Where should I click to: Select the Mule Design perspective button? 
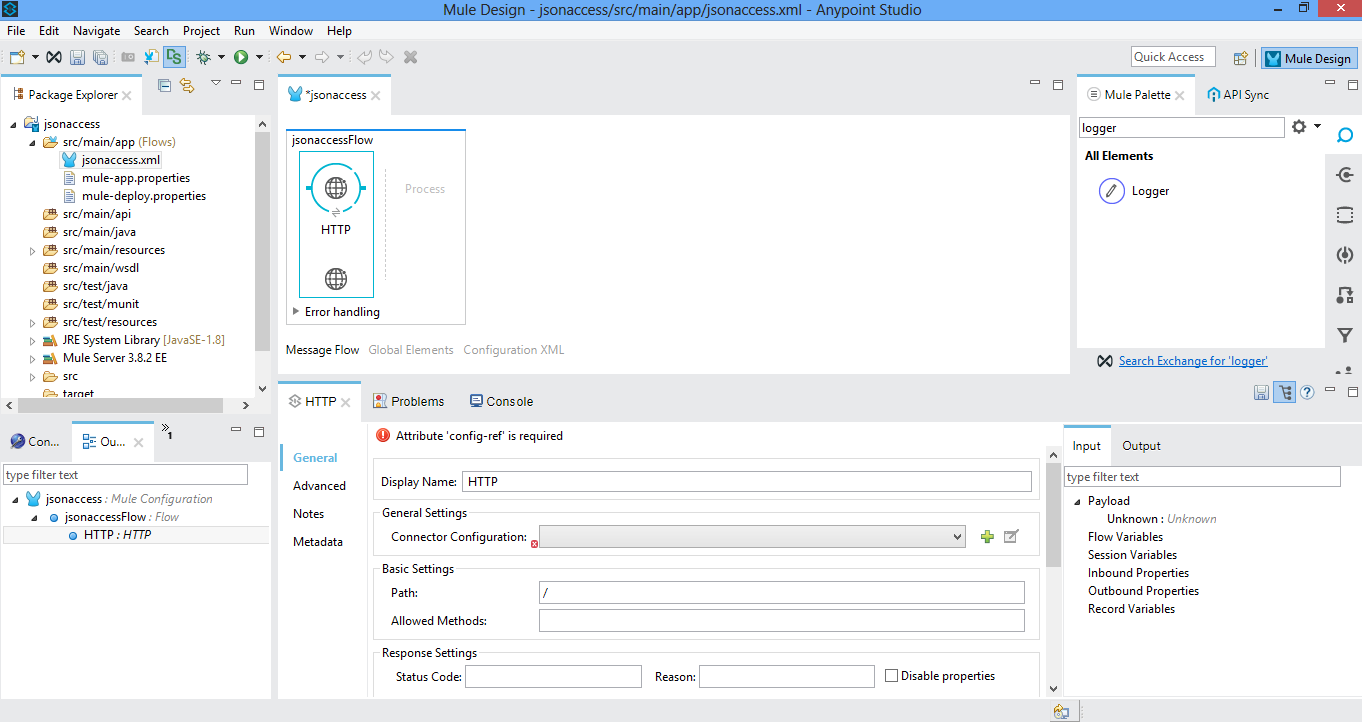1308,58
